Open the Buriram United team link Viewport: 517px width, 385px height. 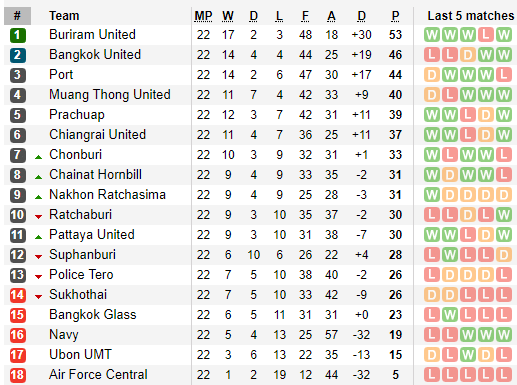coord(92,35)
